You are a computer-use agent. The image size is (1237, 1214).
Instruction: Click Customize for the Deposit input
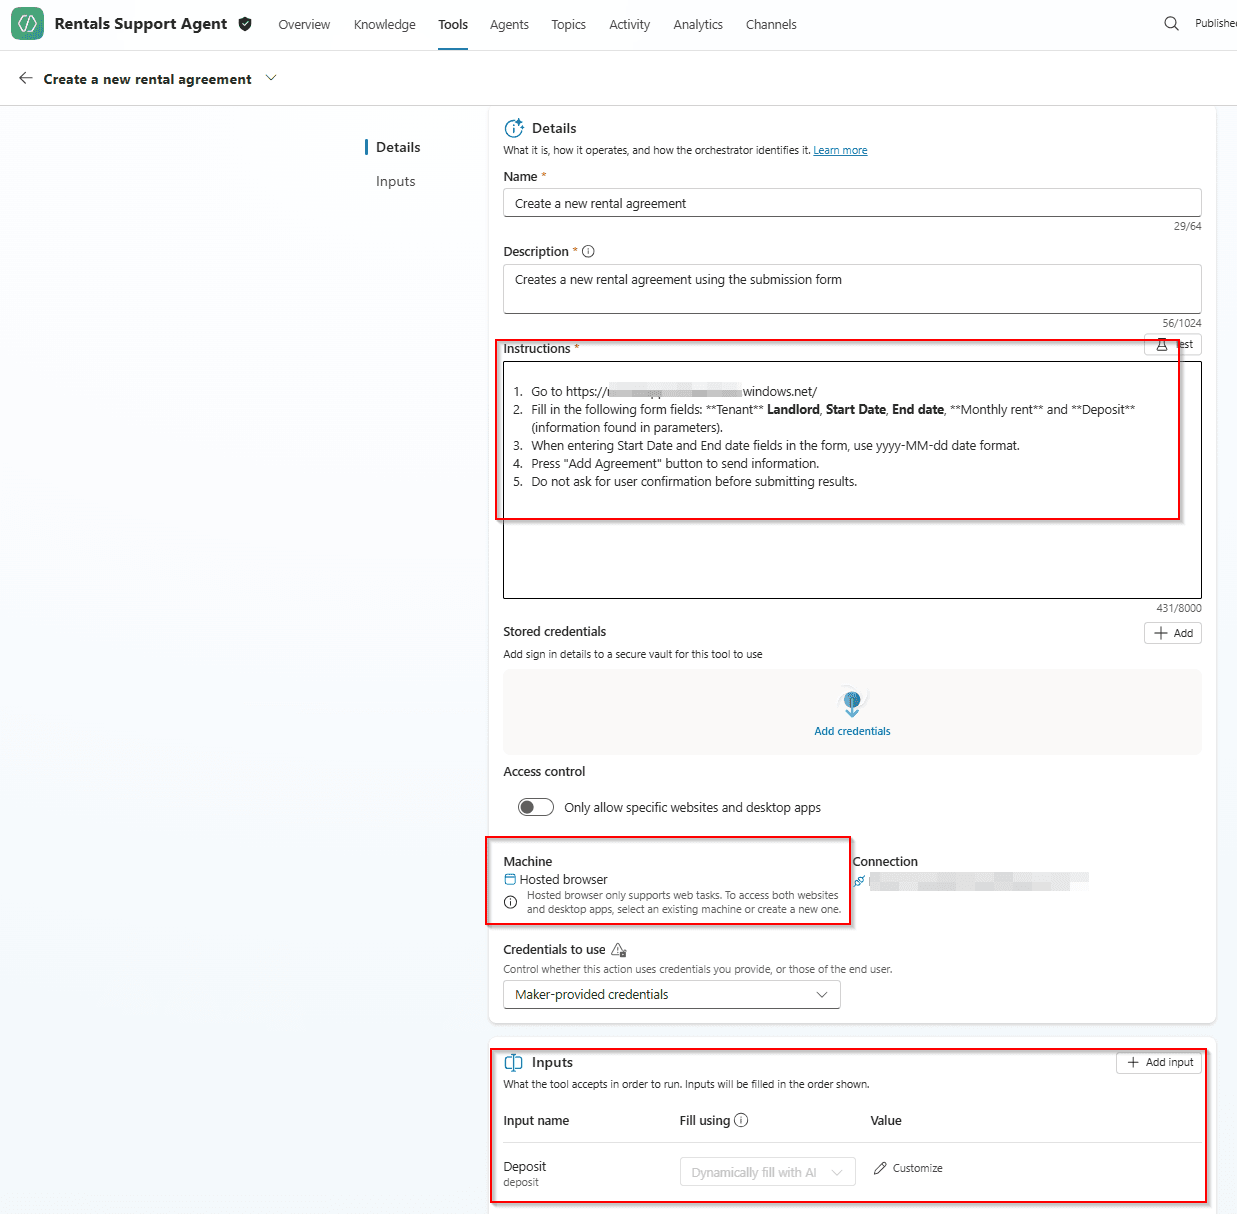tap(908, 1168)
